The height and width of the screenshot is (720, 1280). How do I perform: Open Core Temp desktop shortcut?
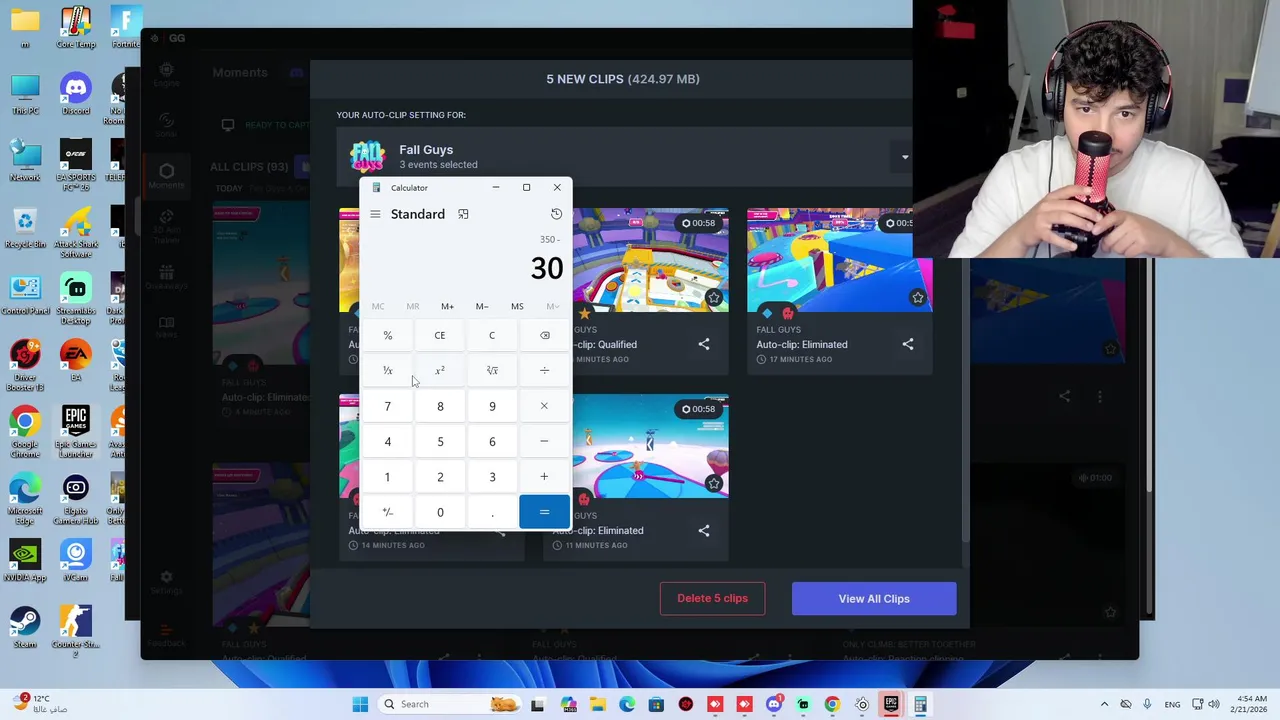click(76, 27)
